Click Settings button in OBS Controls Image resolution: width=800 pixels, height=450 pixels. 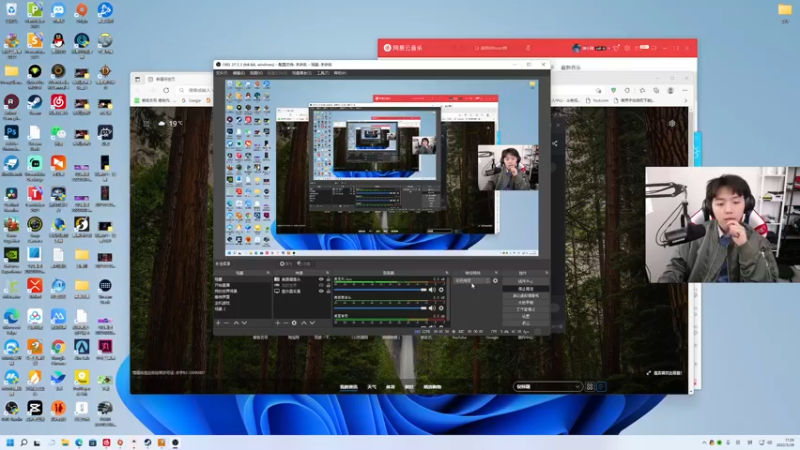click(526, 316)
